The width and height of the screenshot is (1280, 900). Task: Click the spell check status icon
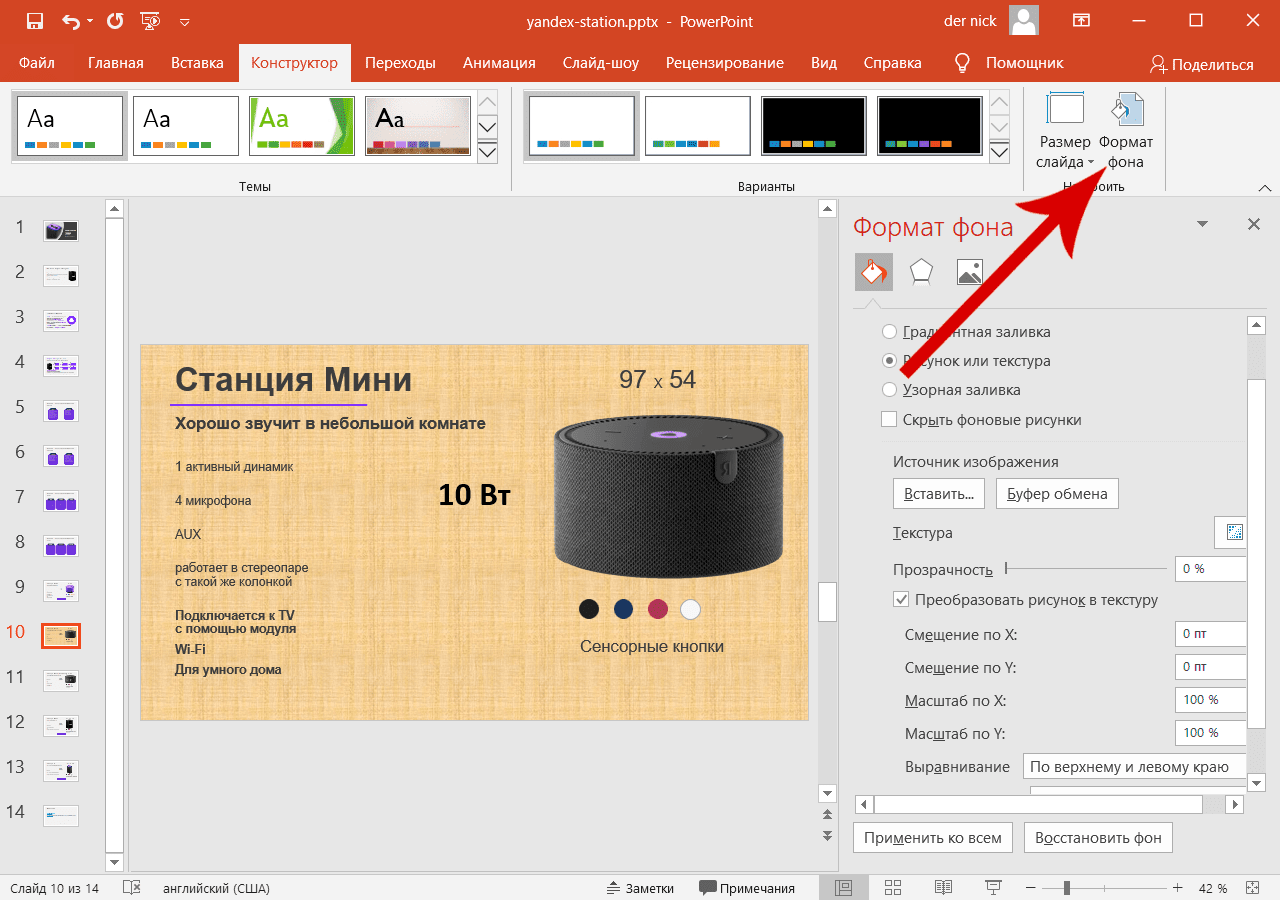tap(131, 888)
